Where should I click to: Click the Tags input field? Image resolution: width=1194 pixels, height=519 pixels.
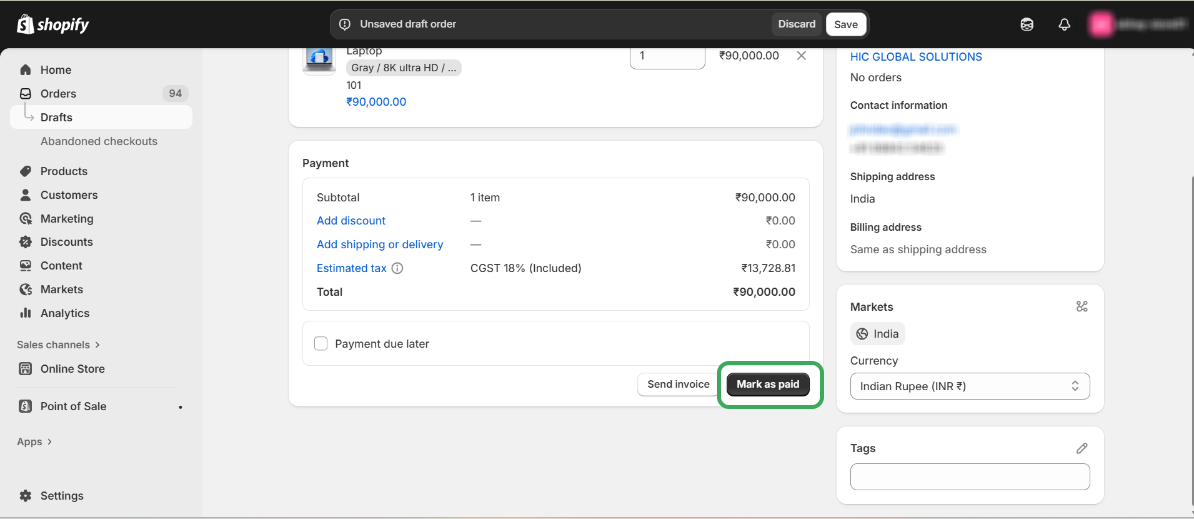969,477
